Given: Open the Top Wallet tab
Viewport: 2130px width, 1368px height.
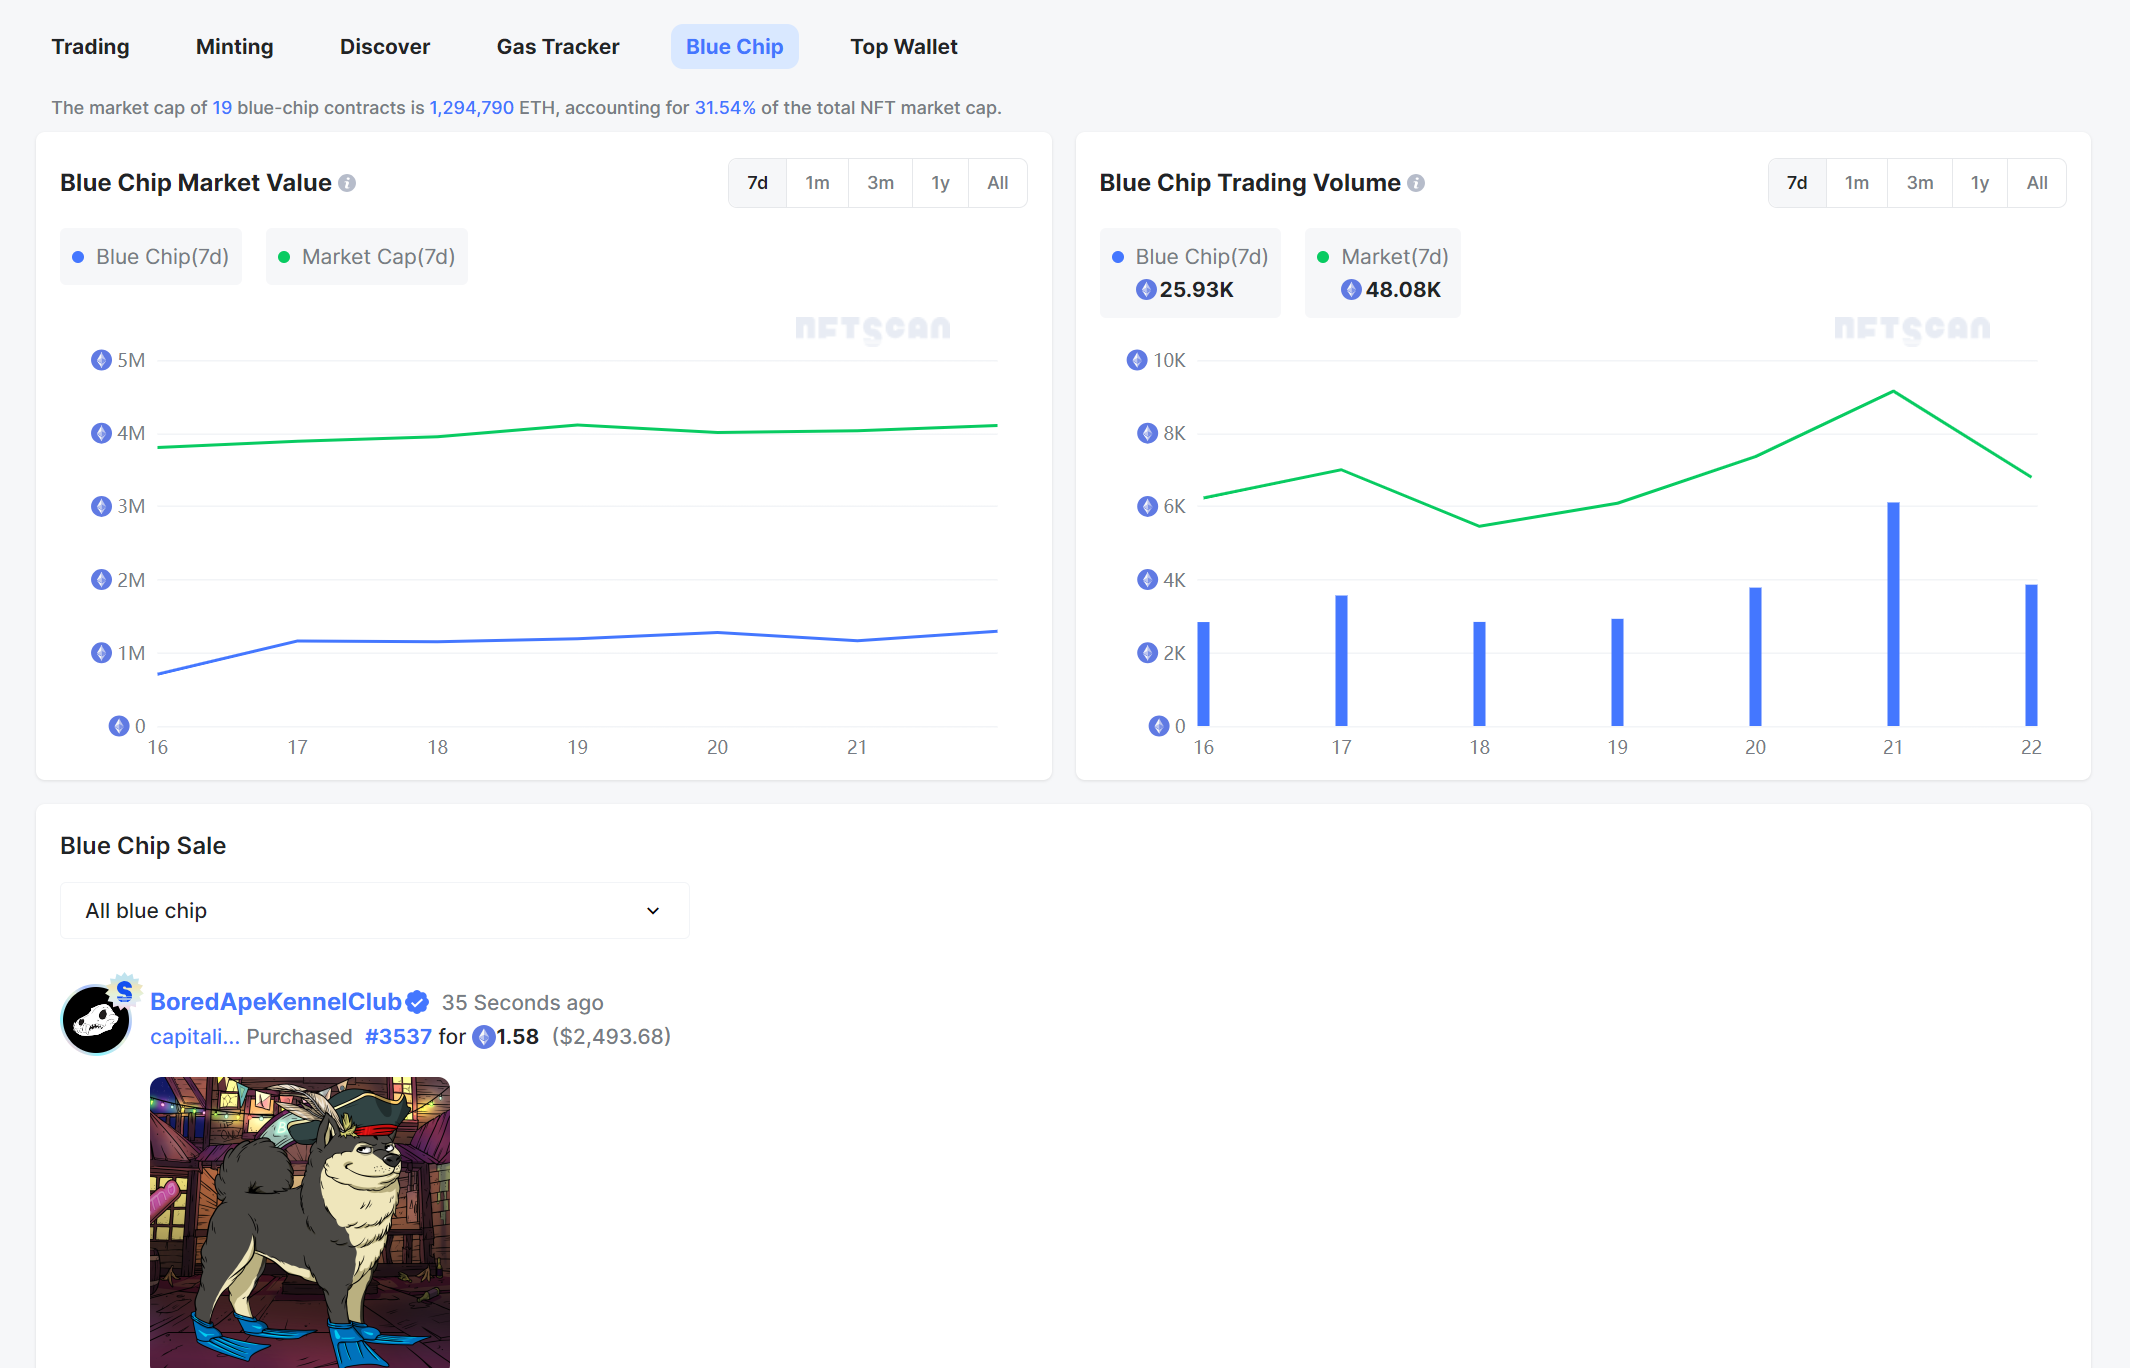Looking at the screenshot, I should [903, 47].
